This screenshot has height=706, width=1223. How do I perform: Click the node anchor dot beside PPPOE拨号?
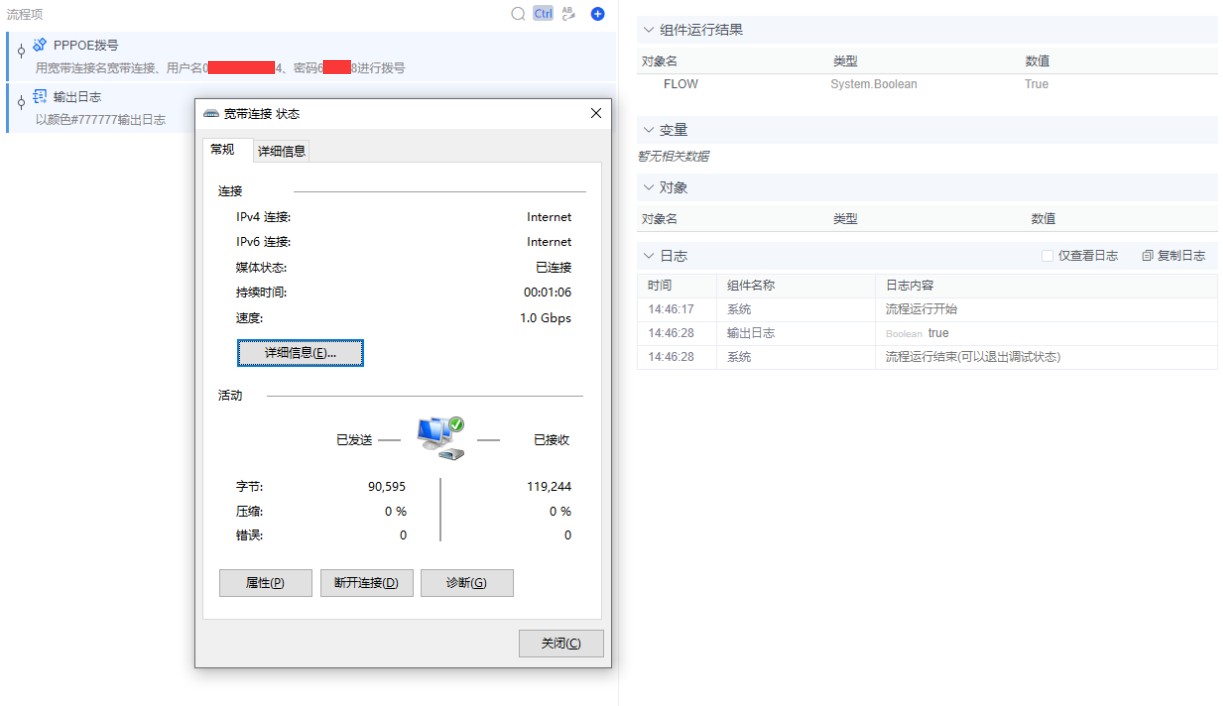pyautogui.click(x=20, y=49)
